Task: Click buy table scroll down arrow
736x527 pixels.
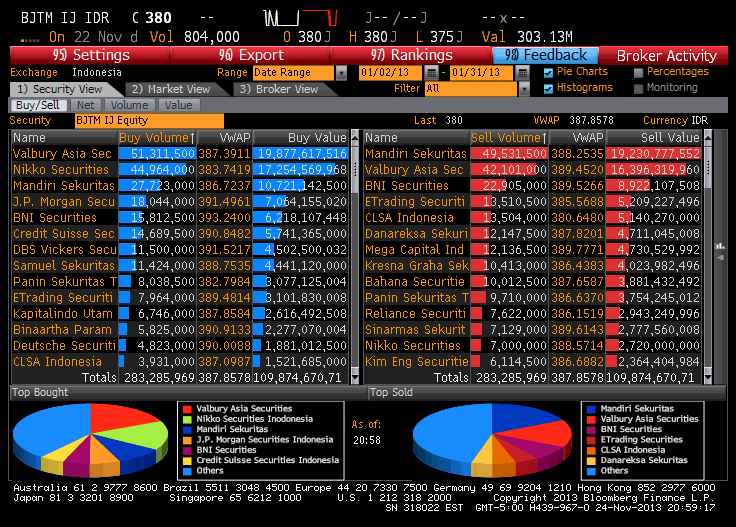Action: tap(355, 377)
